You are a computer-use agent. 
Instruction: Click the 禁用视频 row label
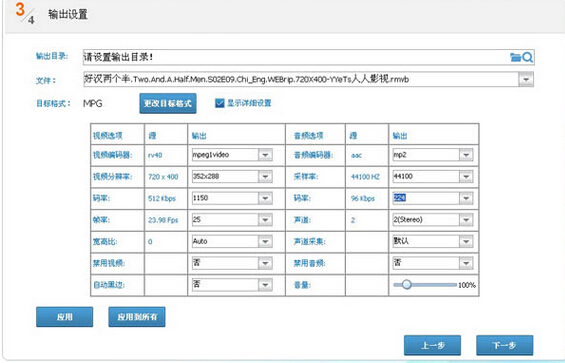109,263
